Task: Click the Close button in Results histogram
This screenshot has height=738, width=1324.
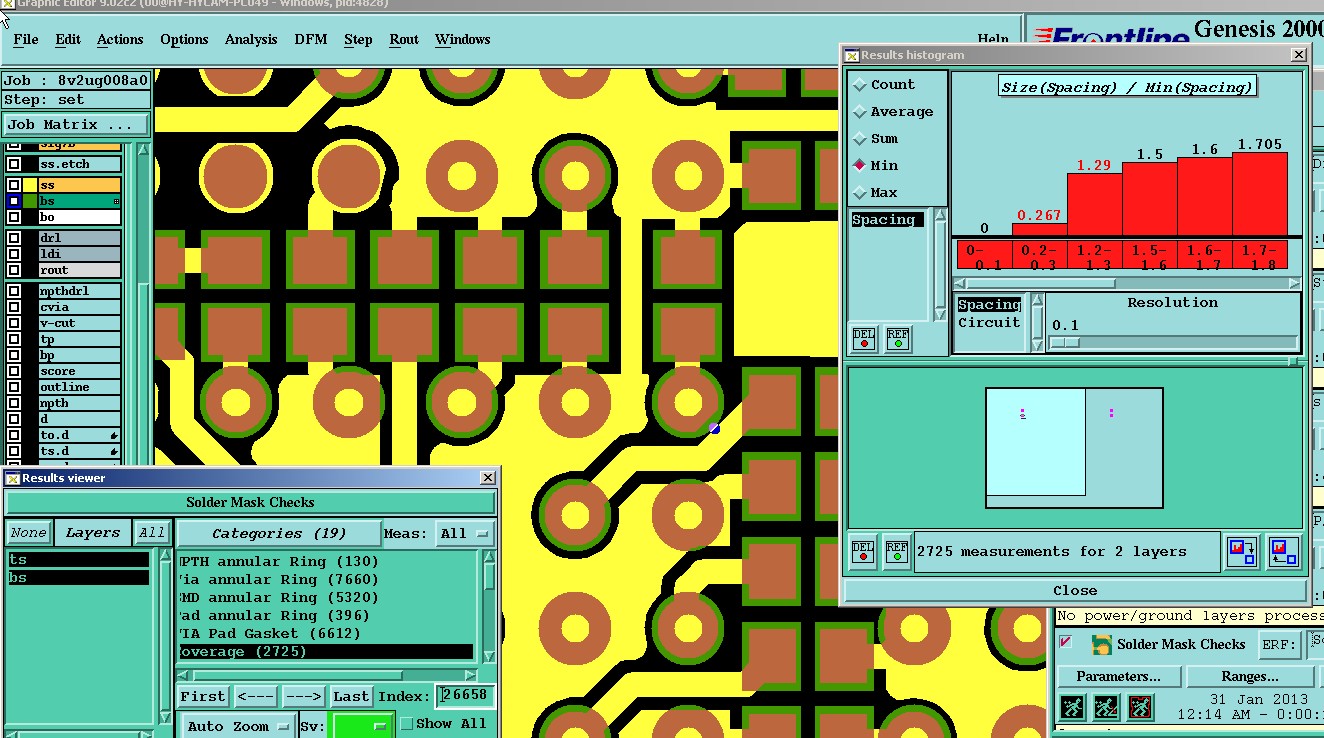Action: pos(1075,591)
